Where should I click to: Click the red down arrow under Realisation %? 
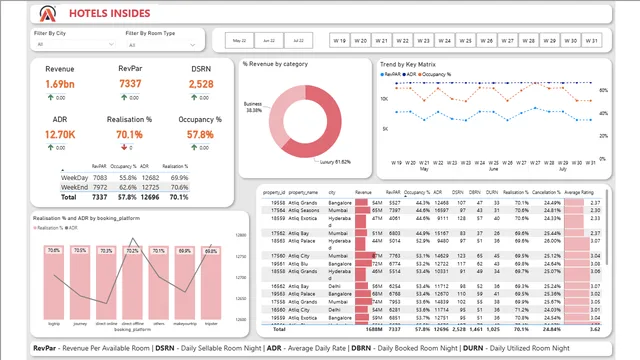(124, 147)
